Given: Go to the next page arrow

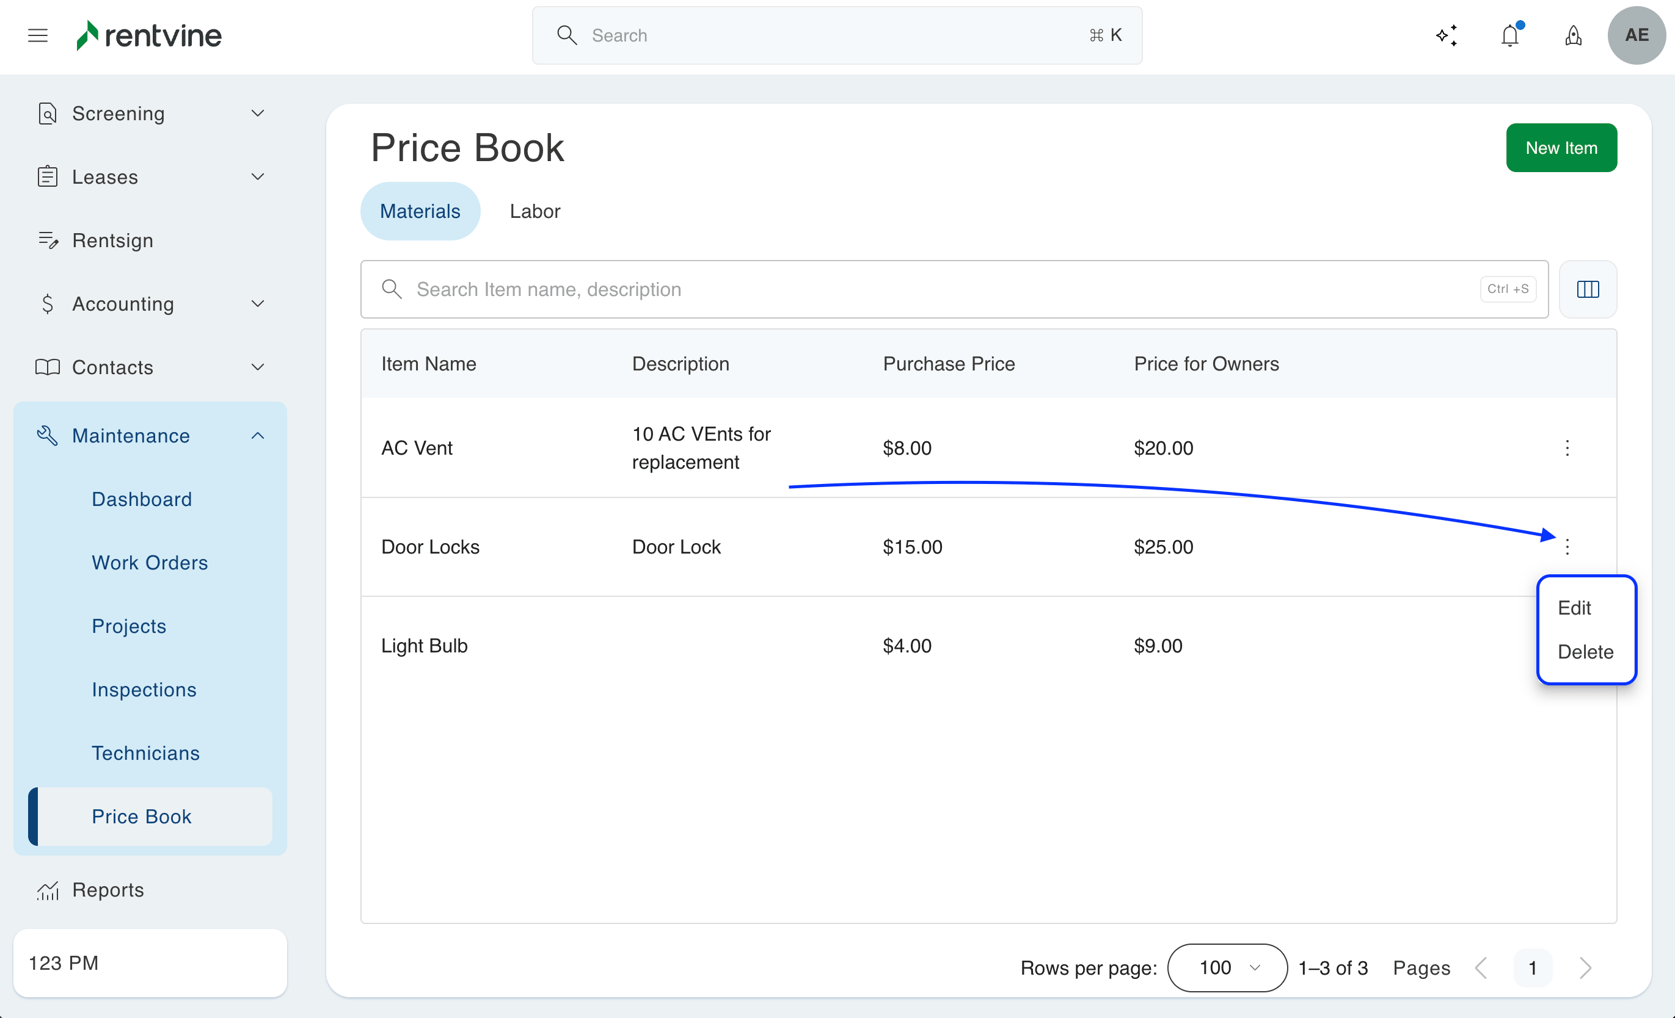Looking at the screenshot, I should (1585, 968).
